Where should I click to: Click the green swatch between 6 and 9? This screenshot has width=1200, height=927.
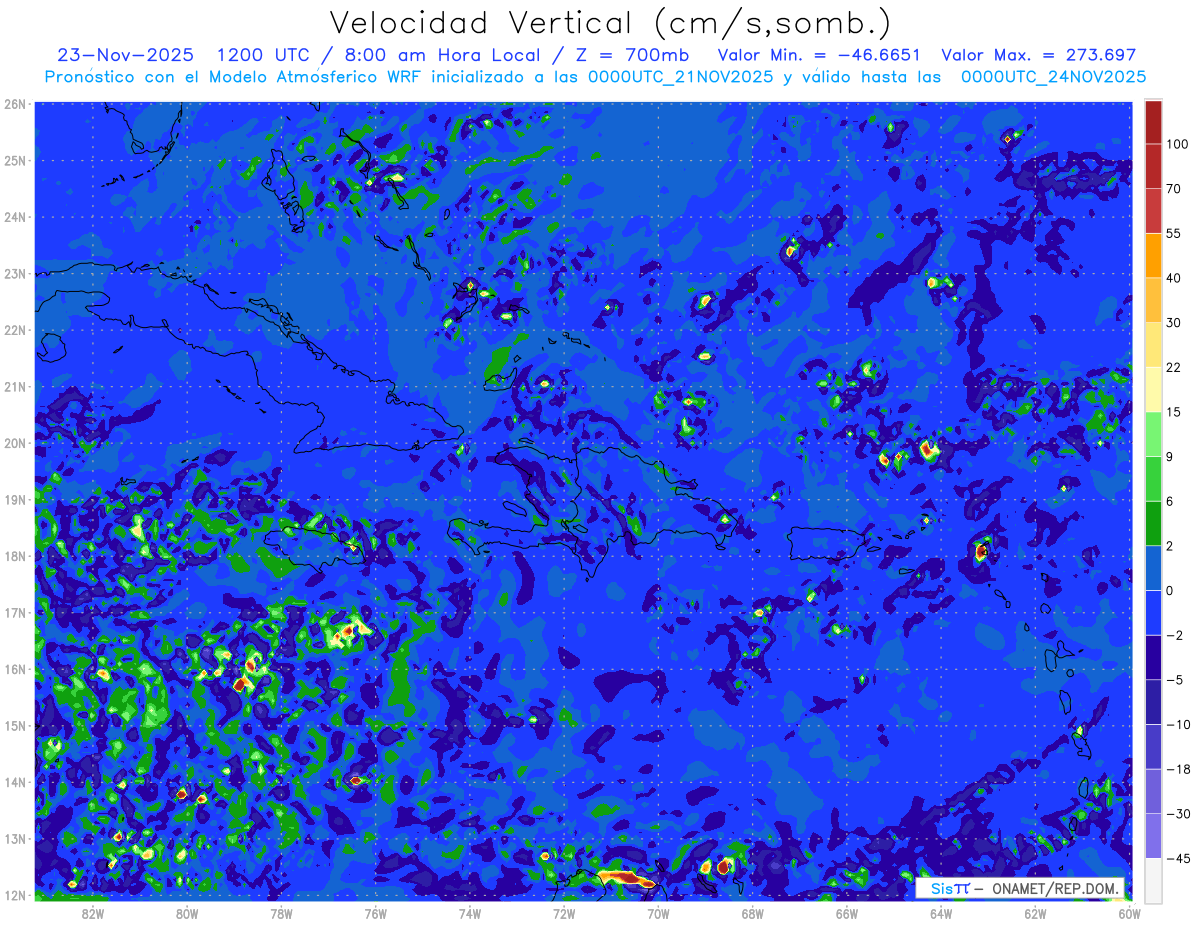(x=1153, y=478)
